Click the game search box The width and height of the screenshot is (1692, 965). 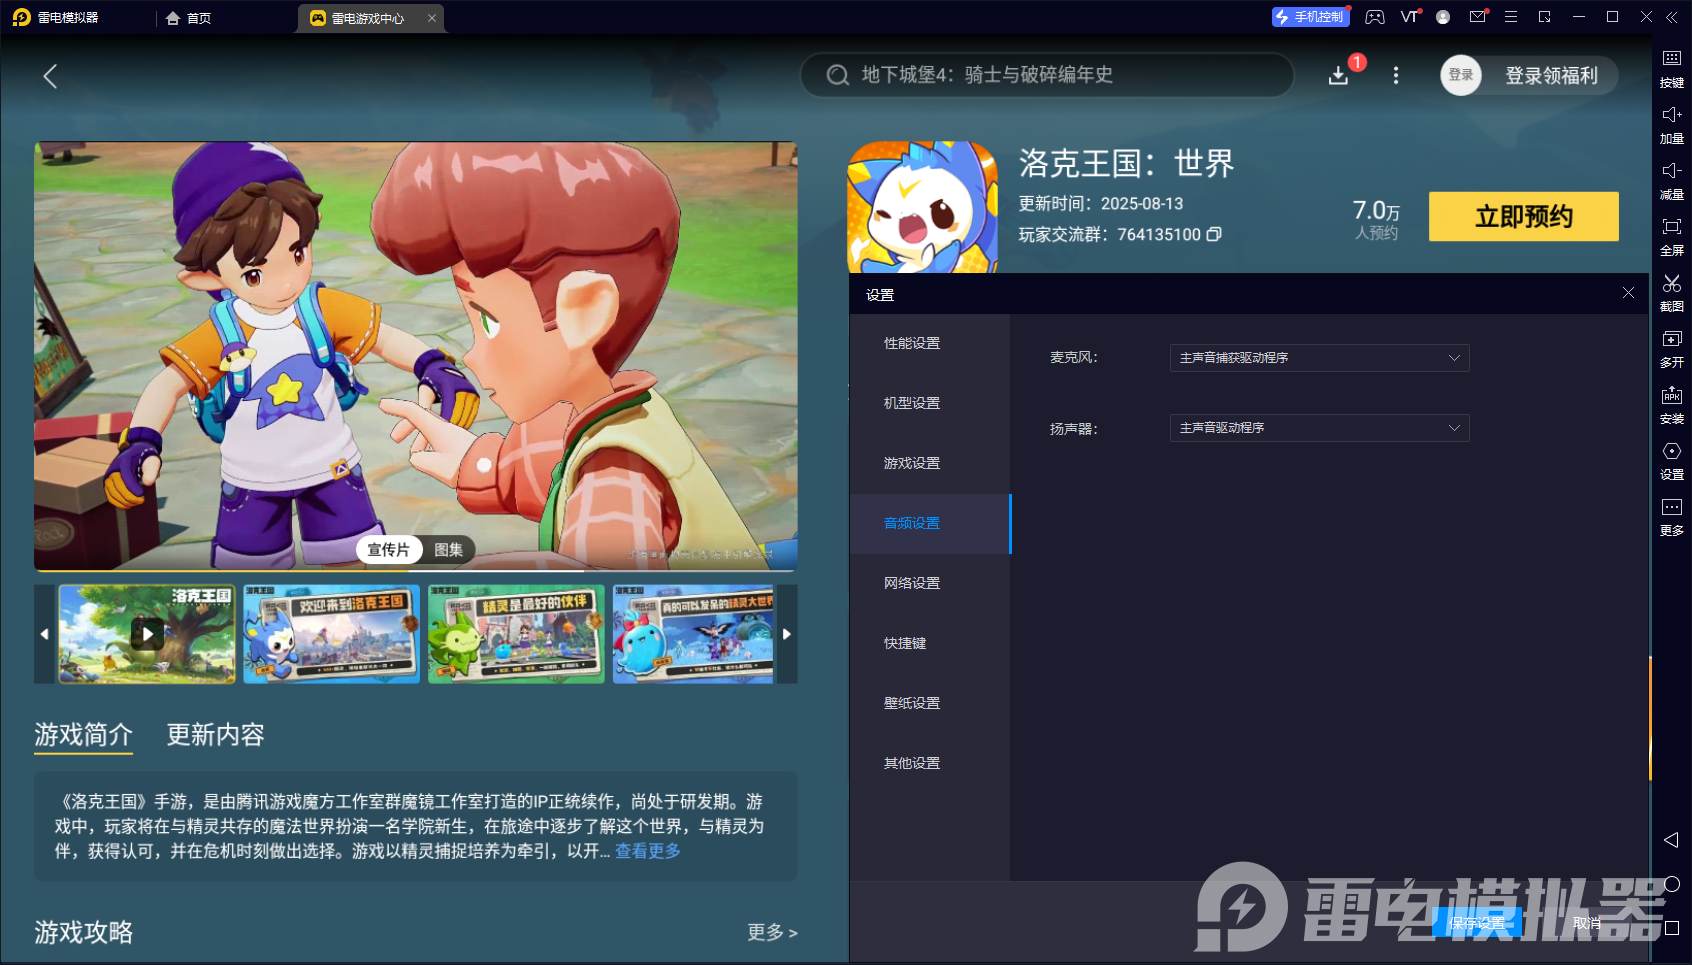[x=1047, y=75]
